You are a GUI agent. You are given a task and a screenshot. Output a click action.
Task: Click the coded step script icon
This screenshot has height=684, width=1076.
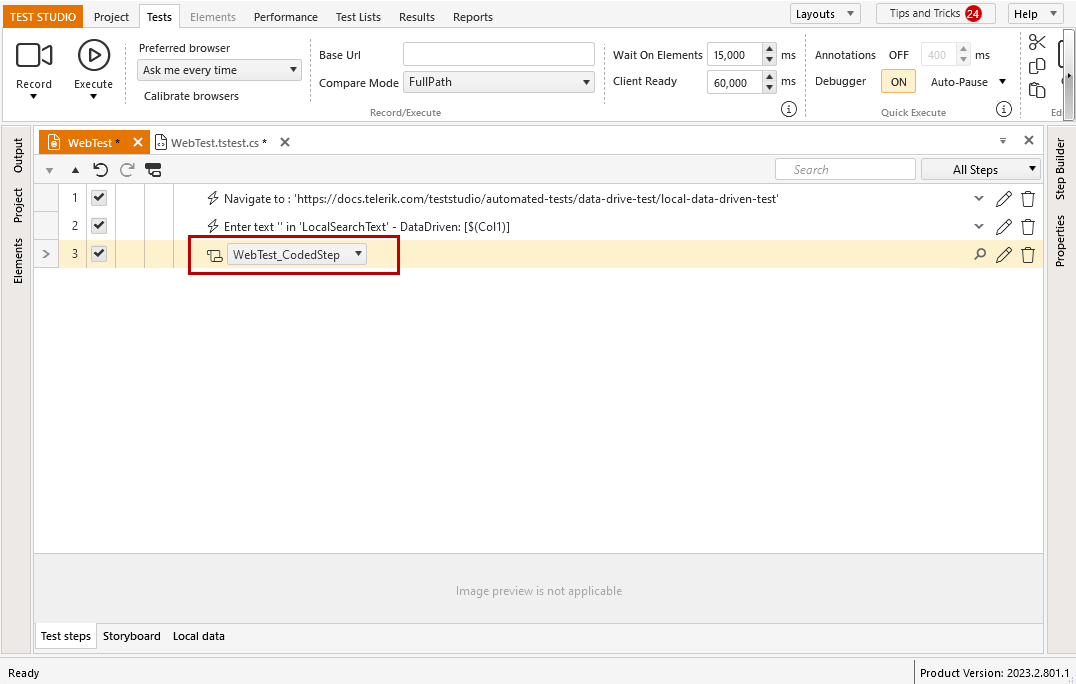click(x=215, y=255)
